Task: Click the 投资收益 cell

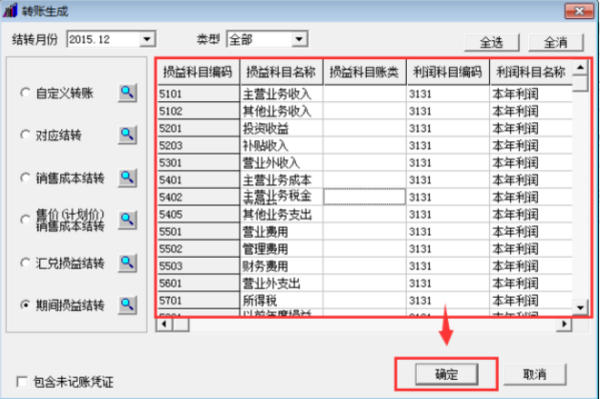Action: (281, 128)
